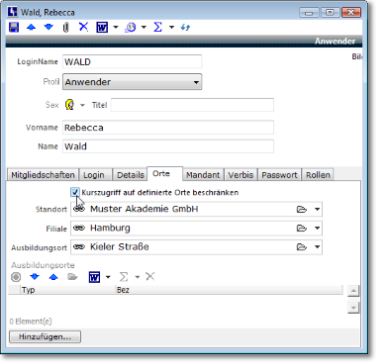Go to next record with down arrow

click(49, 27)
